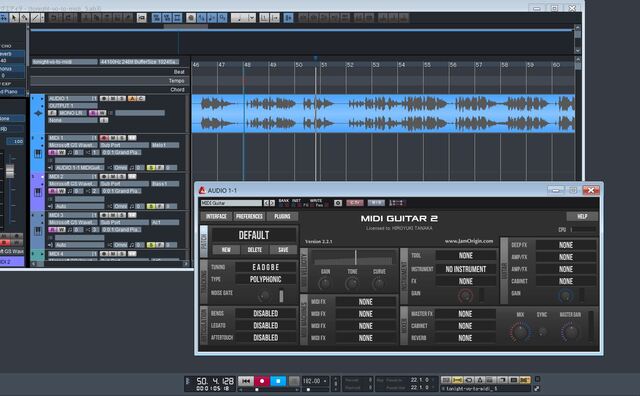The width and height of the screenshot is (640, 396).
Task: Click the audio waveform clip on AUDIO 1
Action: click(x=383, y=113)
